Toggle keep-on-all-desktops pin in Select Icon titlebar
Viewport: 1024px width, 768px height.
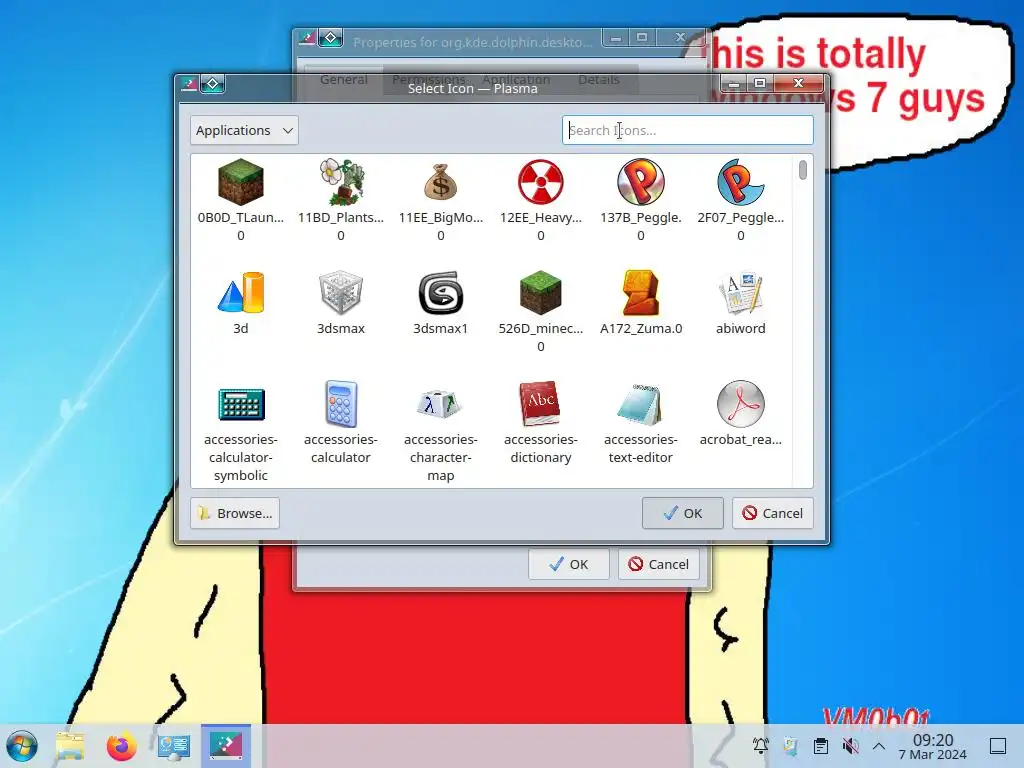(x=213, y=84)
